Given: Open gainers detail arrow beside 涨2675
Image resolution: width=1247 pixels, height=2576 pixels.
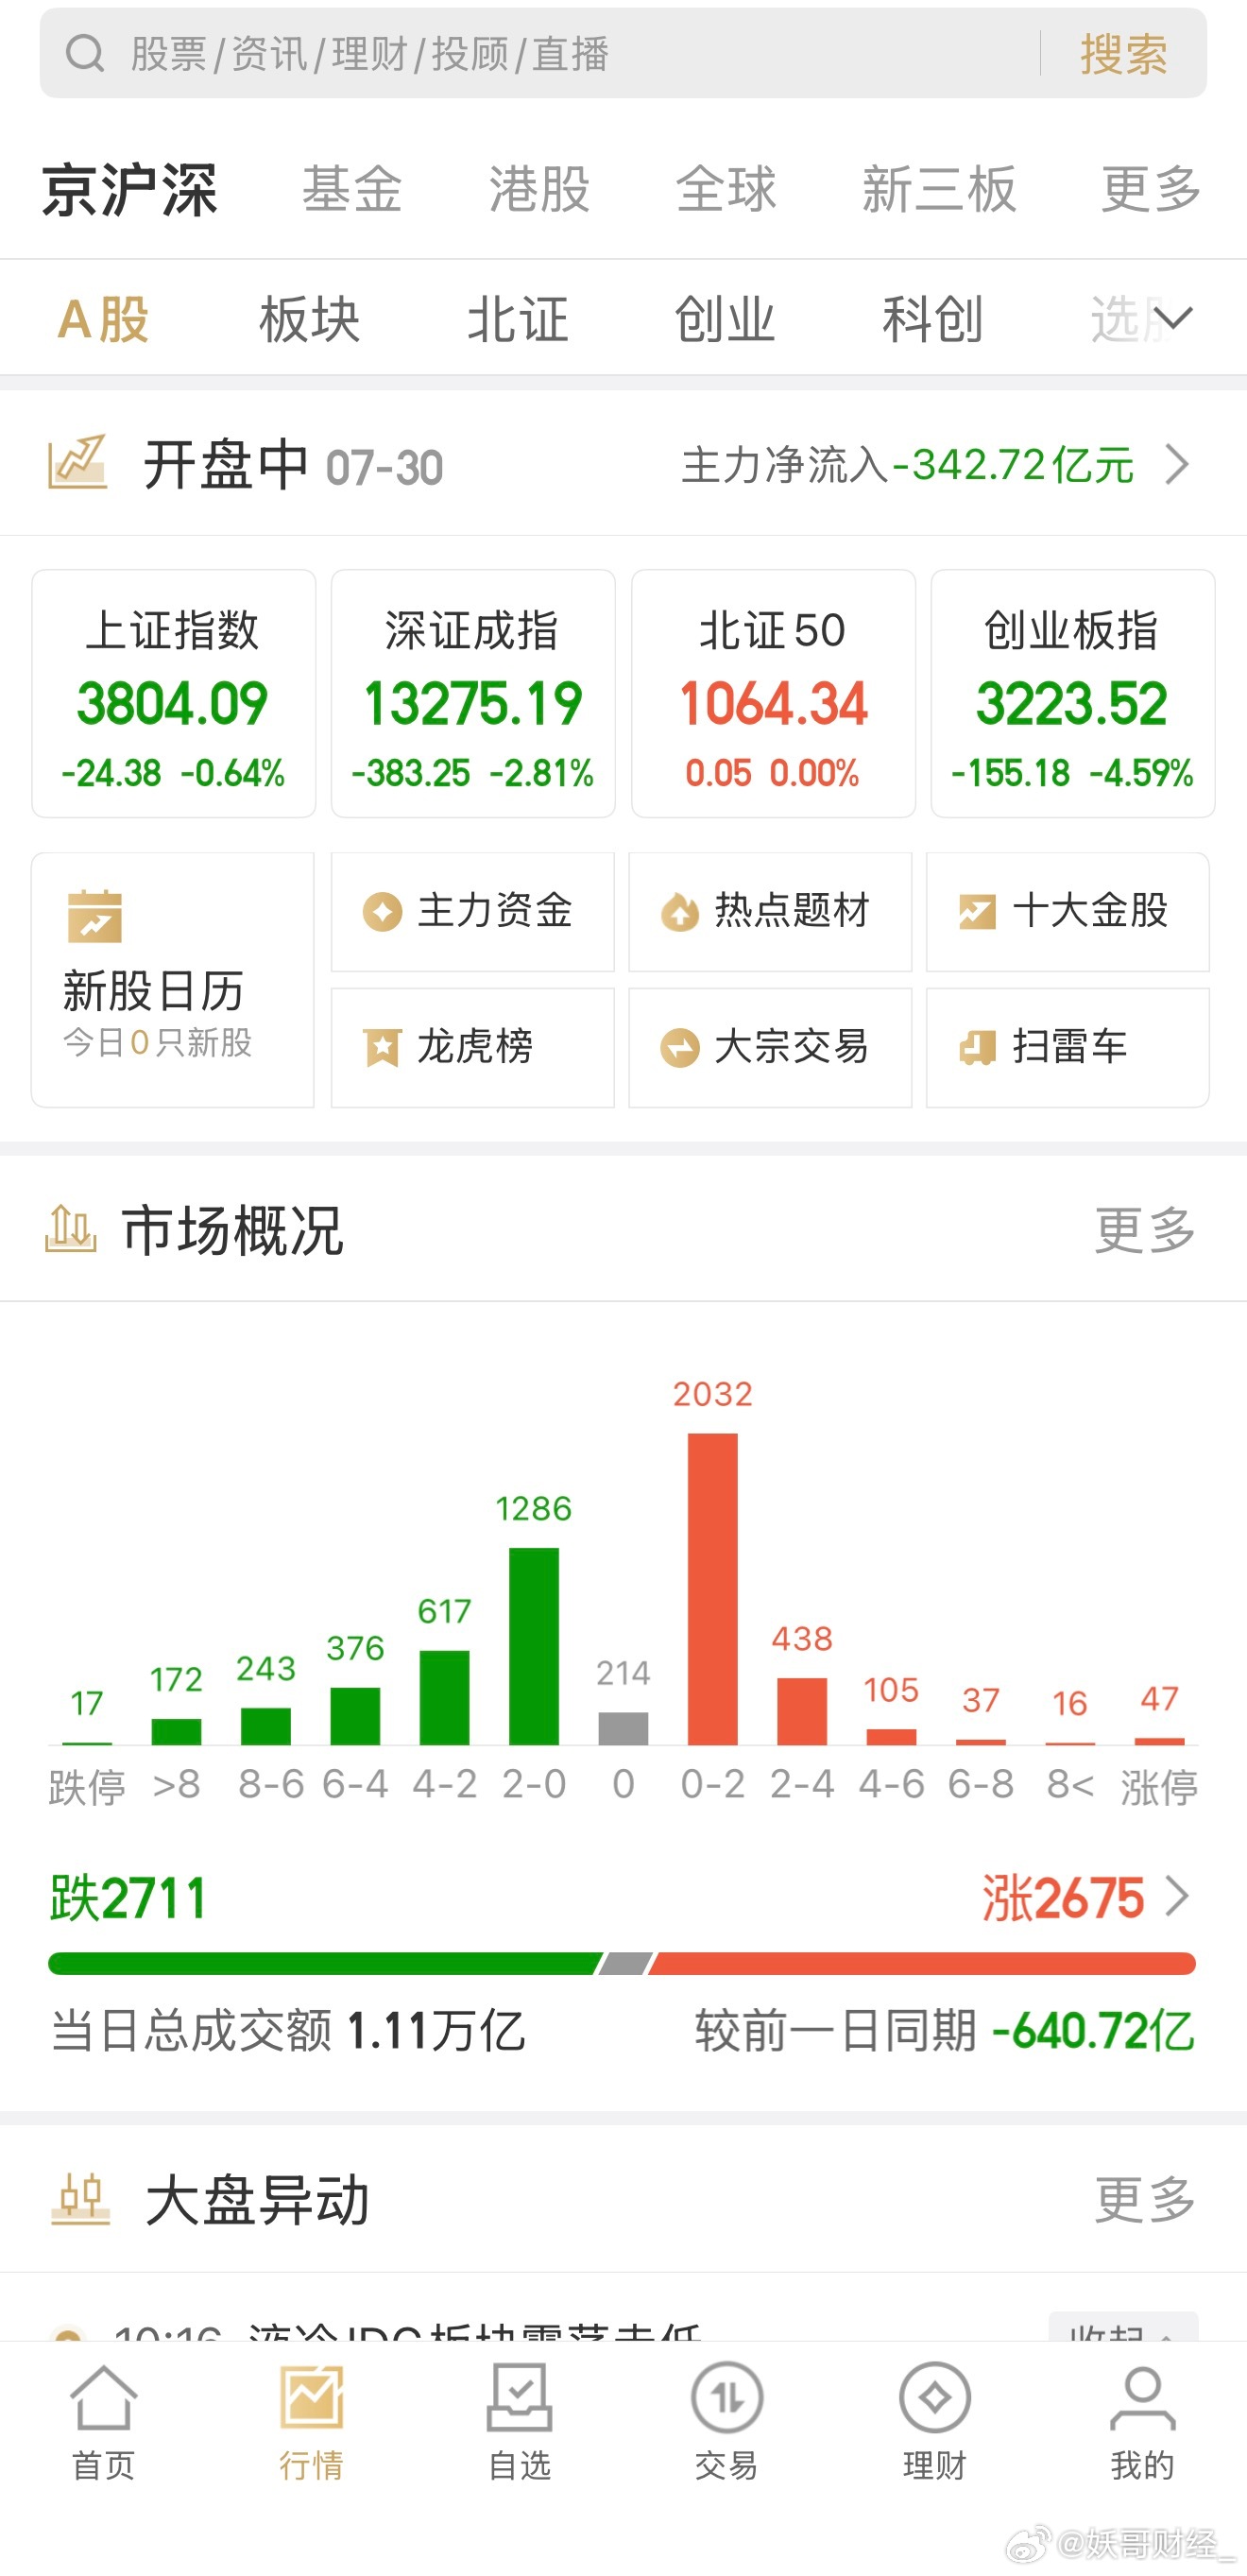Looking at the screenshot, I should pyautogui.click(x=1178, y=1897).
